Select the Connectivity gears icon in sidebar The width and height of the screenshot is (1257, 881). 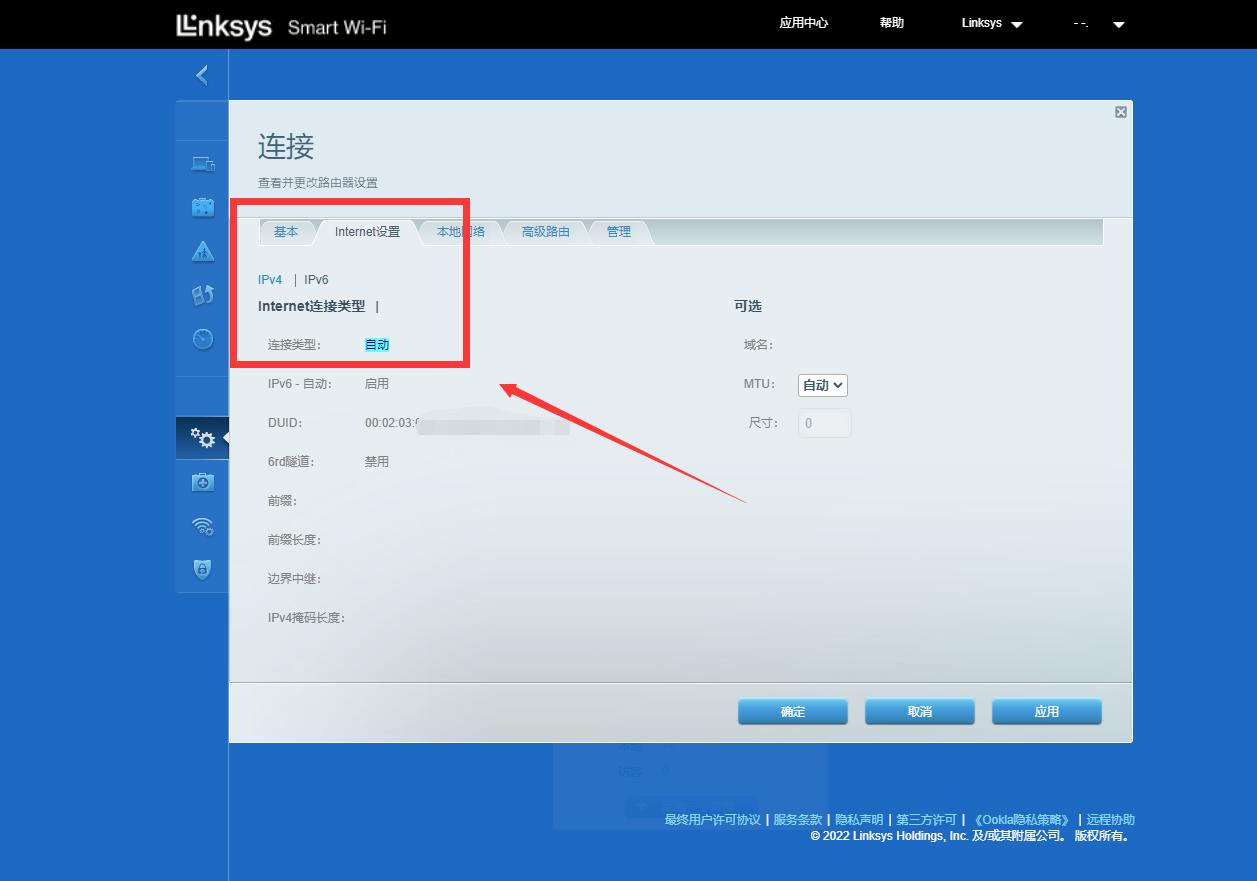(x=202, y=437)
